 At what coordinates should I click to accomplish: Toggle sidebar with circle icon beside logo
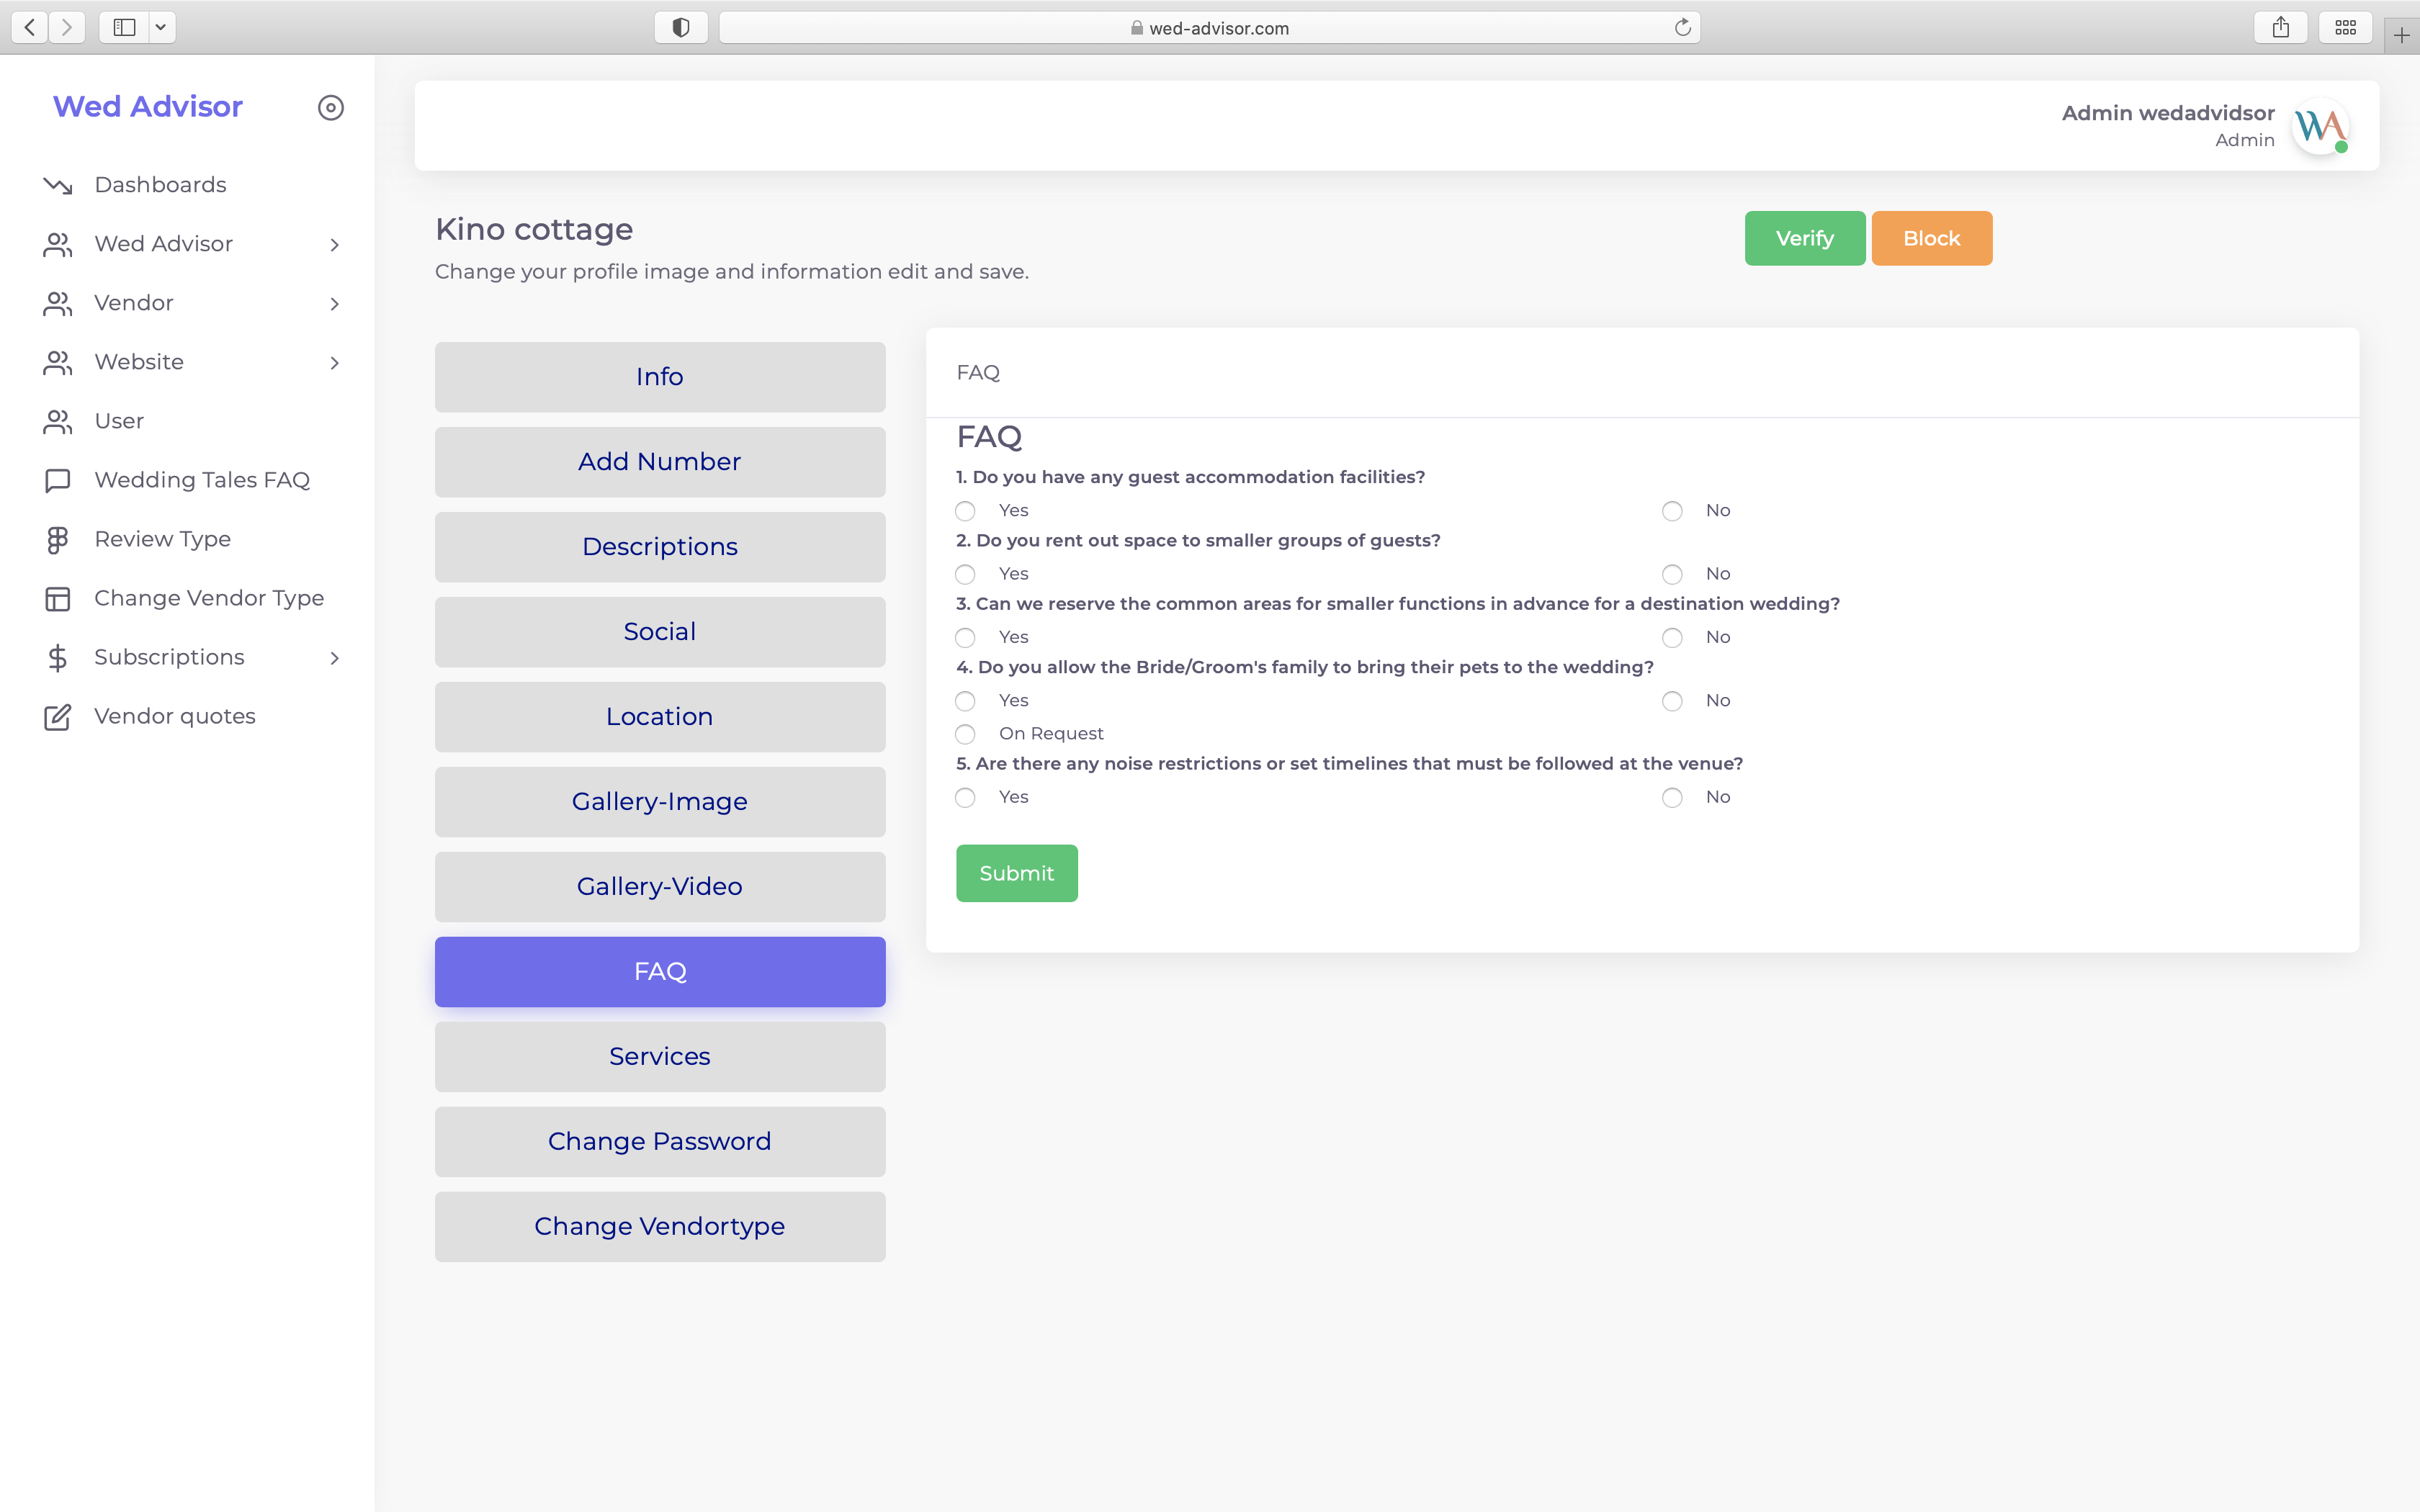pyautogui.click(x=331, y=108)
